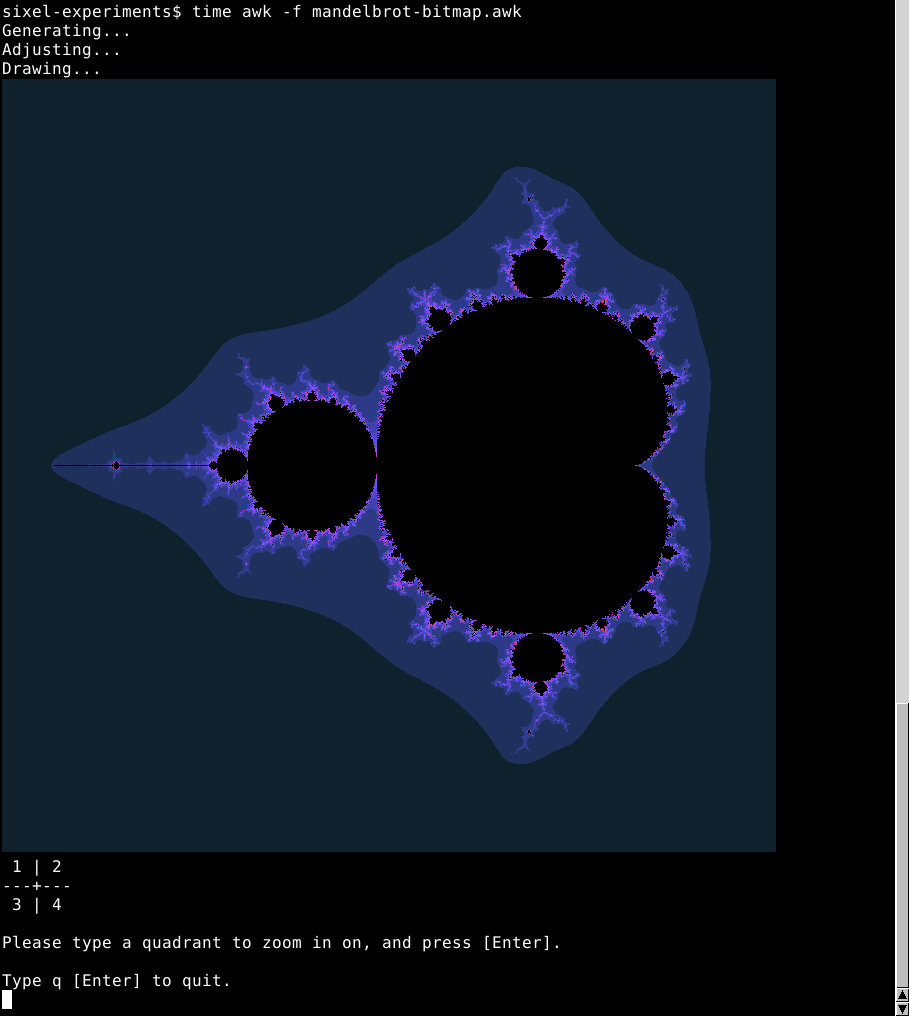Click the darker scrollbar thumb

pos(902,845)
